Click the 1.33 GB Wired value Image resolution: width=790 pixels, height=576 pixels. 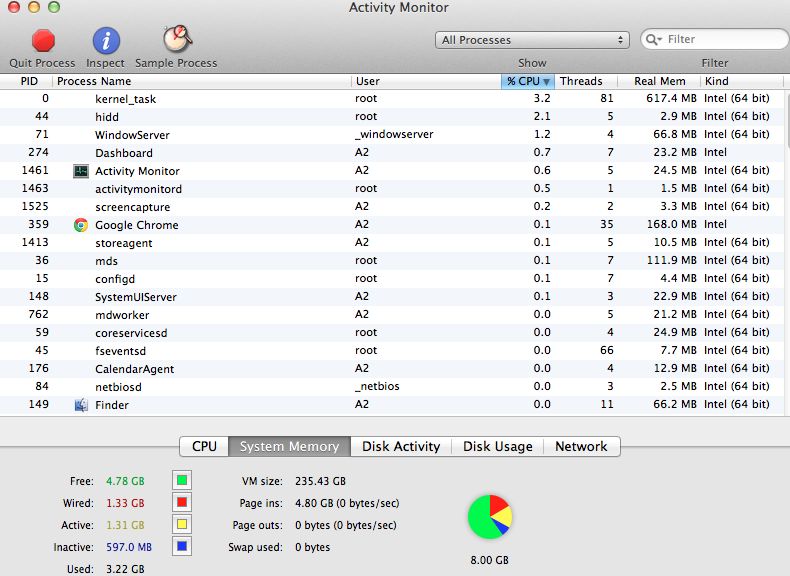tap(125, 503)
